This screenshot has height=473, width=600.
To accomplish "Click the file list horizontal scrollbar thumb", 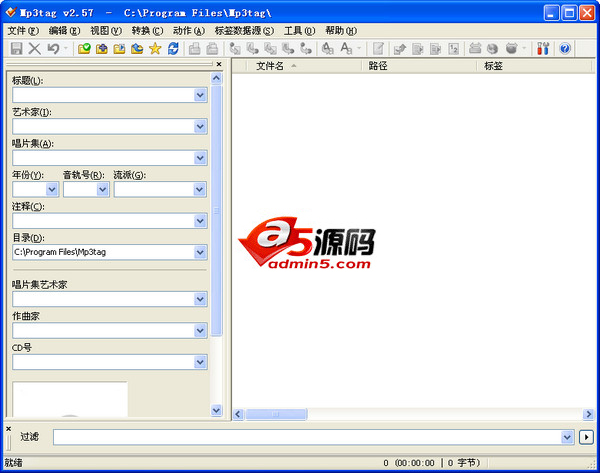I will coord(276,414).
